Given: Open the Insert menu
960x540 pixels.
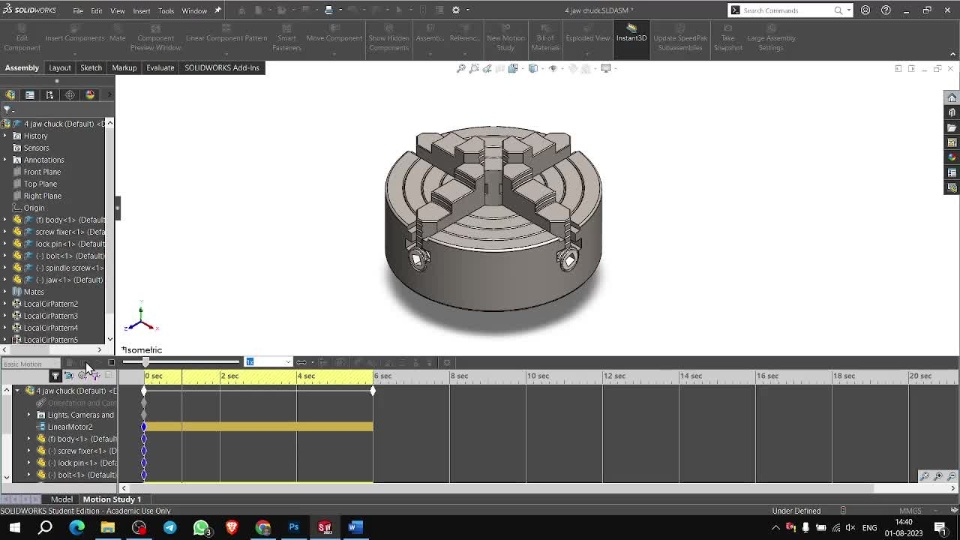Looking at the screenshot, I should point(141,11).
